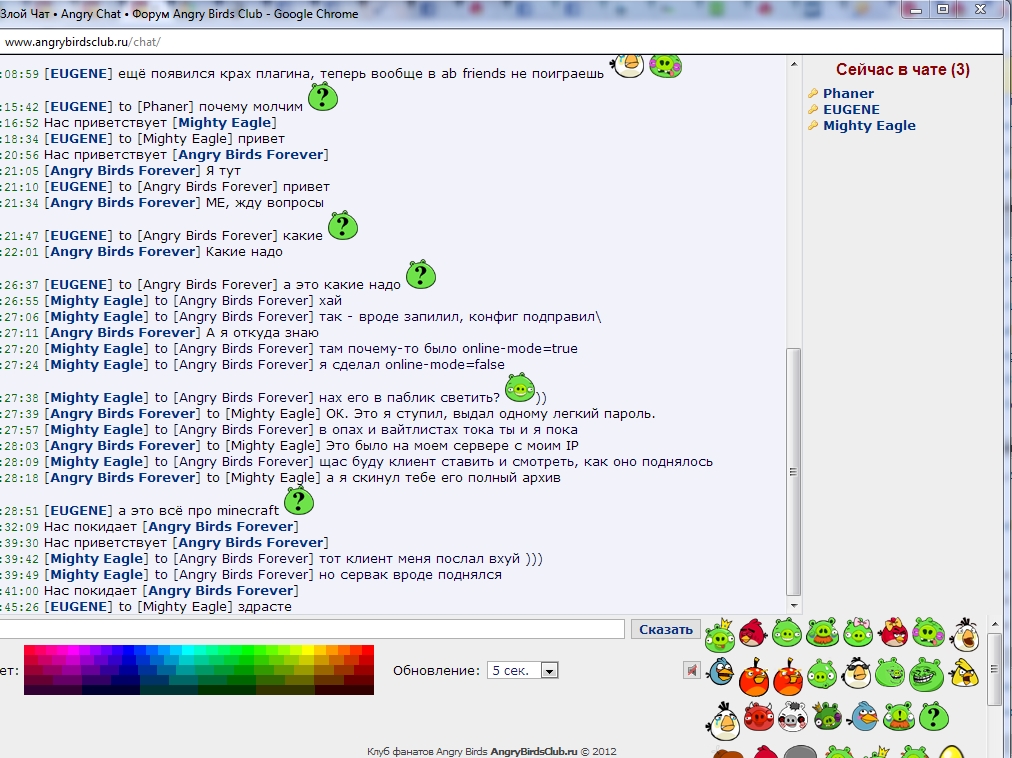This screenshot has height=758, width=1012.
Task: Insert the question mark pig from emoticon panel
Action: [x=933, y=717]
